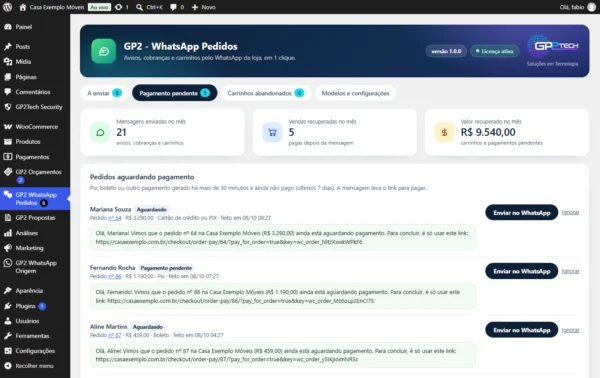This screenshot has width=600, height=378.
Task: Open the Pagamentos icon in sidebar
Action: pyautogui.click(x=8, y=156)
